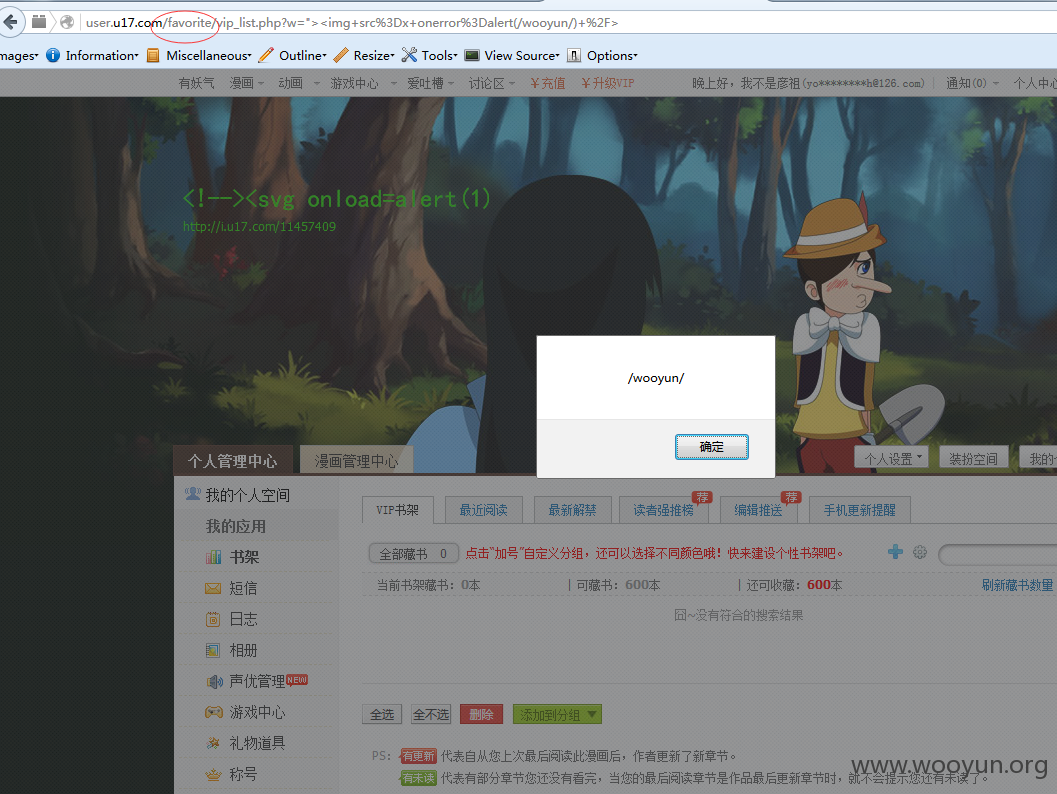Image resolution: width=1057 pixels, height=794 pixels.
Task: Open the Information toolbar menu
Action: (x=93, y=55)
